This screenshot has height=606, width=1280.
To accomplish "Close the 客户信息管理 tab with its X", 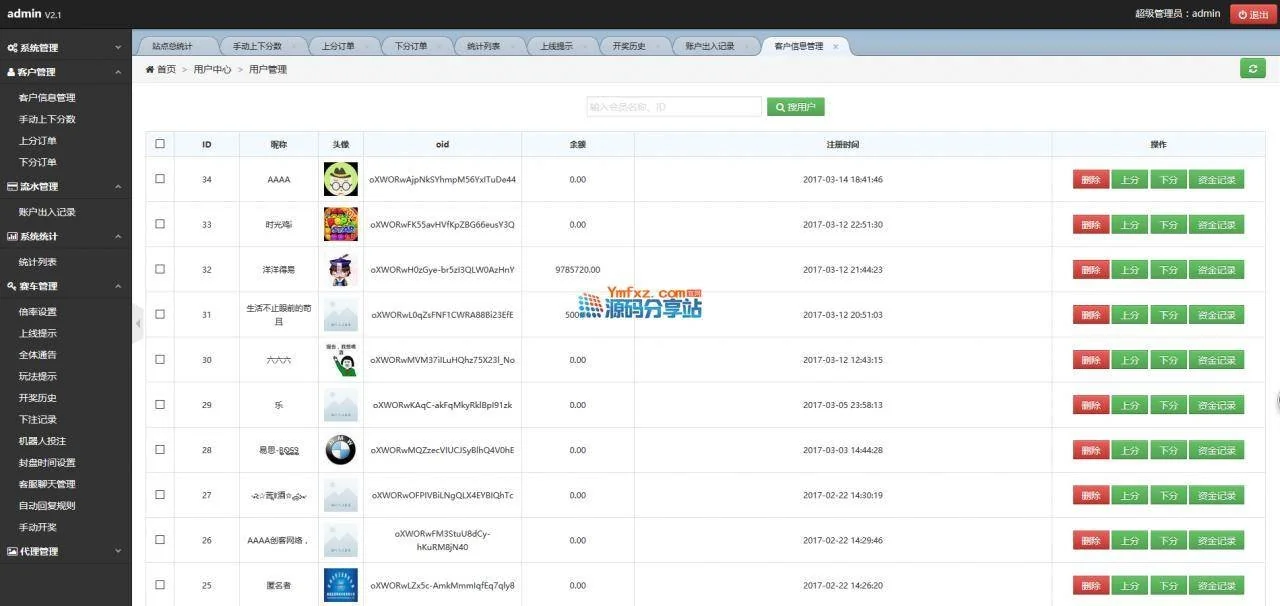I will coord(836,47).
